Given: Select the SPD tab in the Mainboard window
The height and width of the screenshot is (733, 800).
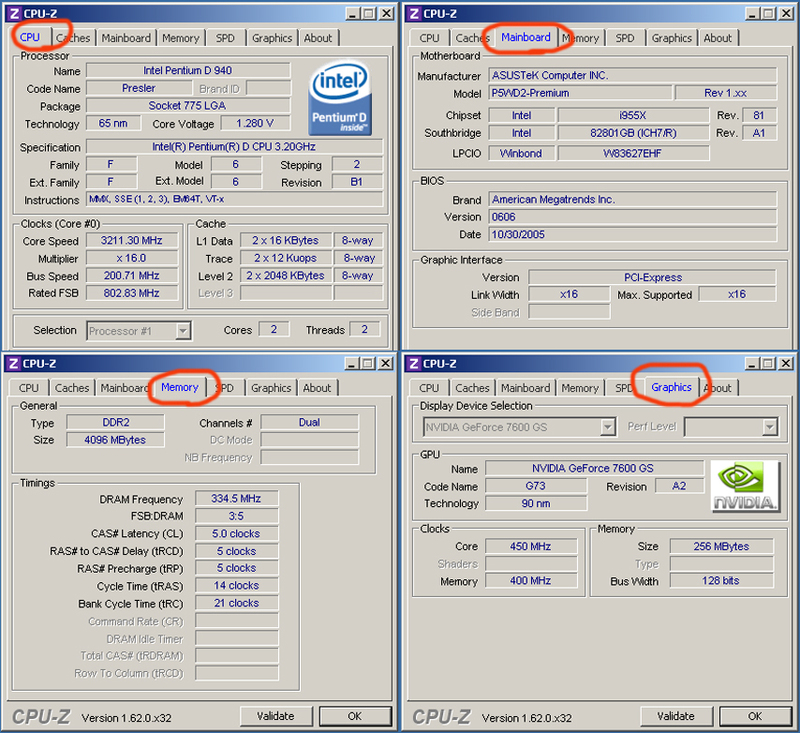Looking at the screenshot, I should (624, 38).
